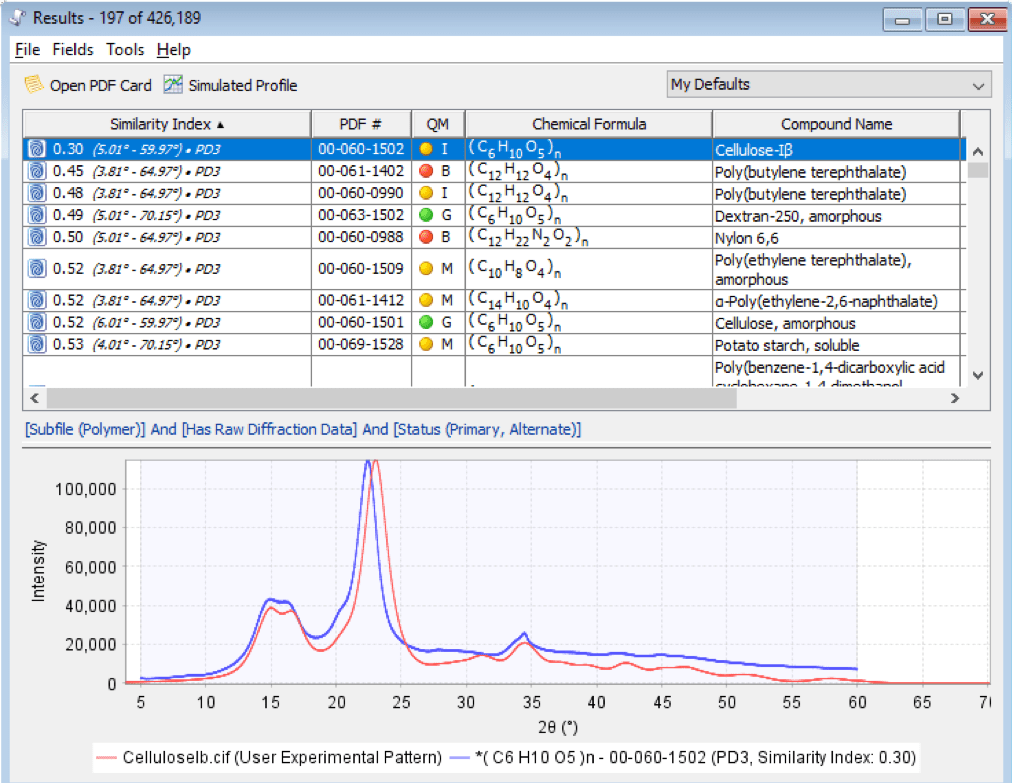
Task: Click fingerprint icon for Nylon 6,6 row
Action: [x=37, y=237]
